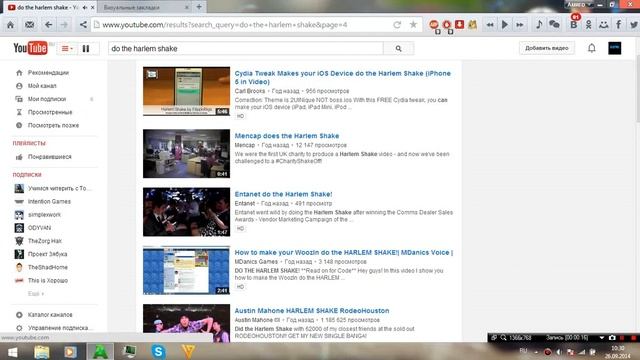Click the 'Плейлисты' section header
This screenshot has width=640, height=360.
(29, 143)
